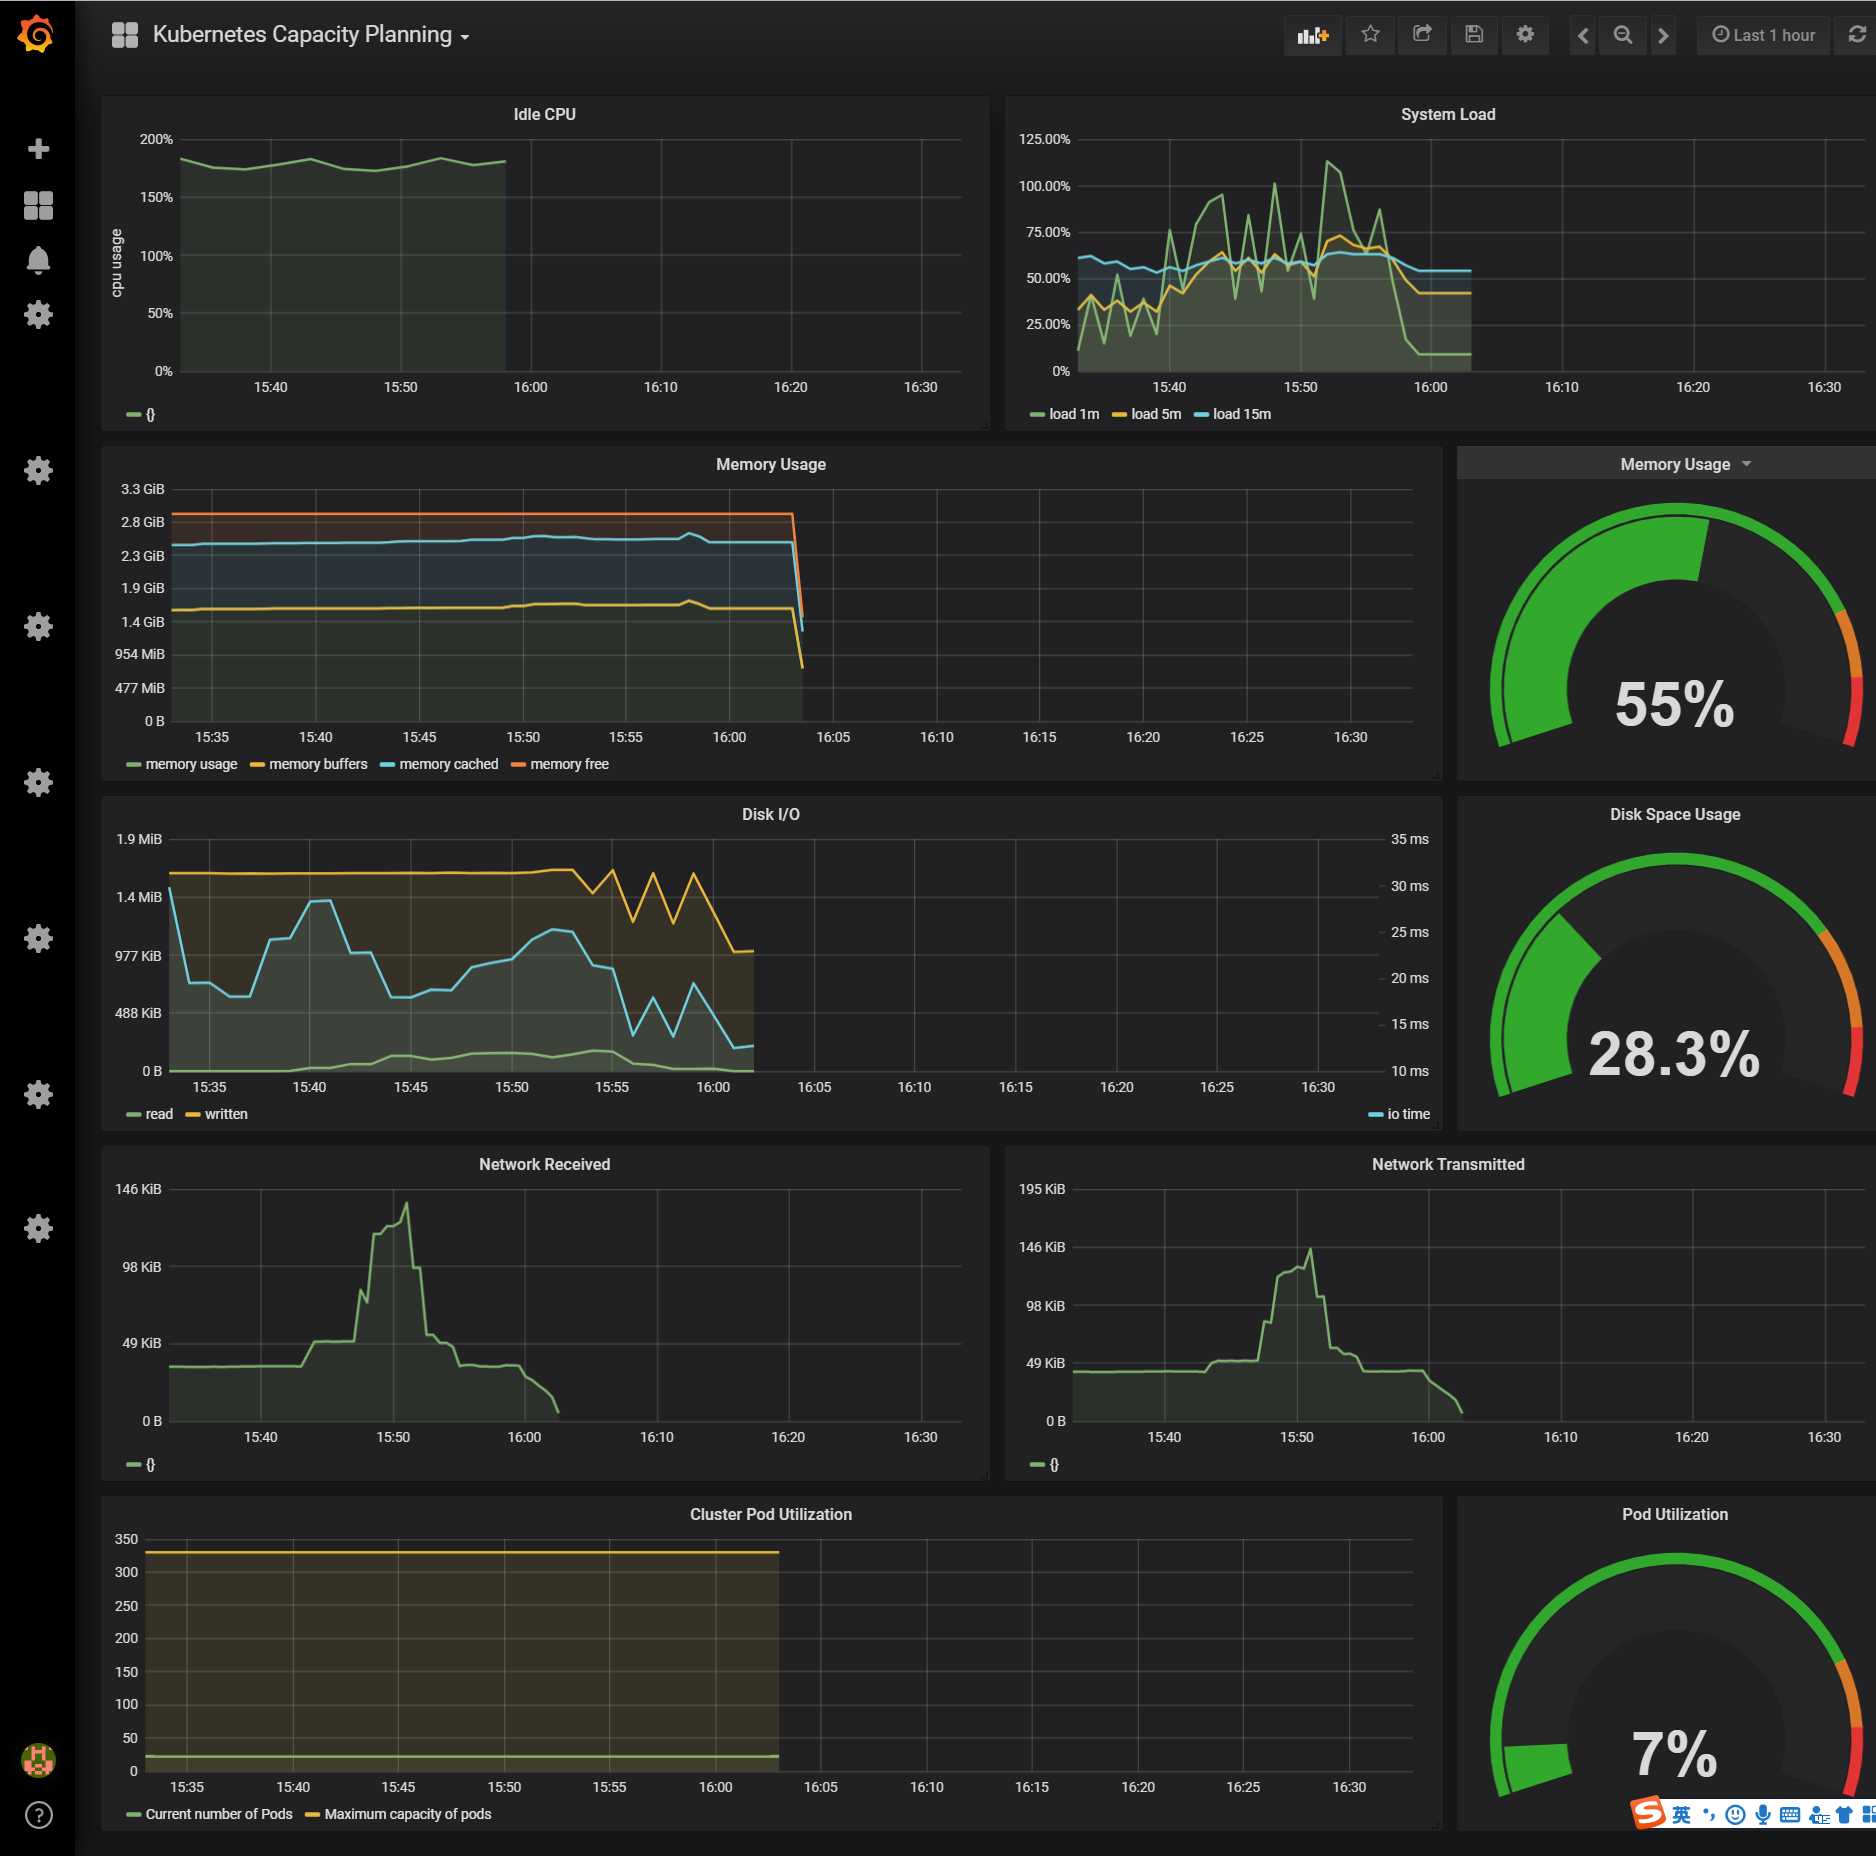Screen dimensions: 1876x1856
Task: Open the Network Transmitted panel title menu
Action: pyautogui.click(x=1447, y=1164)
